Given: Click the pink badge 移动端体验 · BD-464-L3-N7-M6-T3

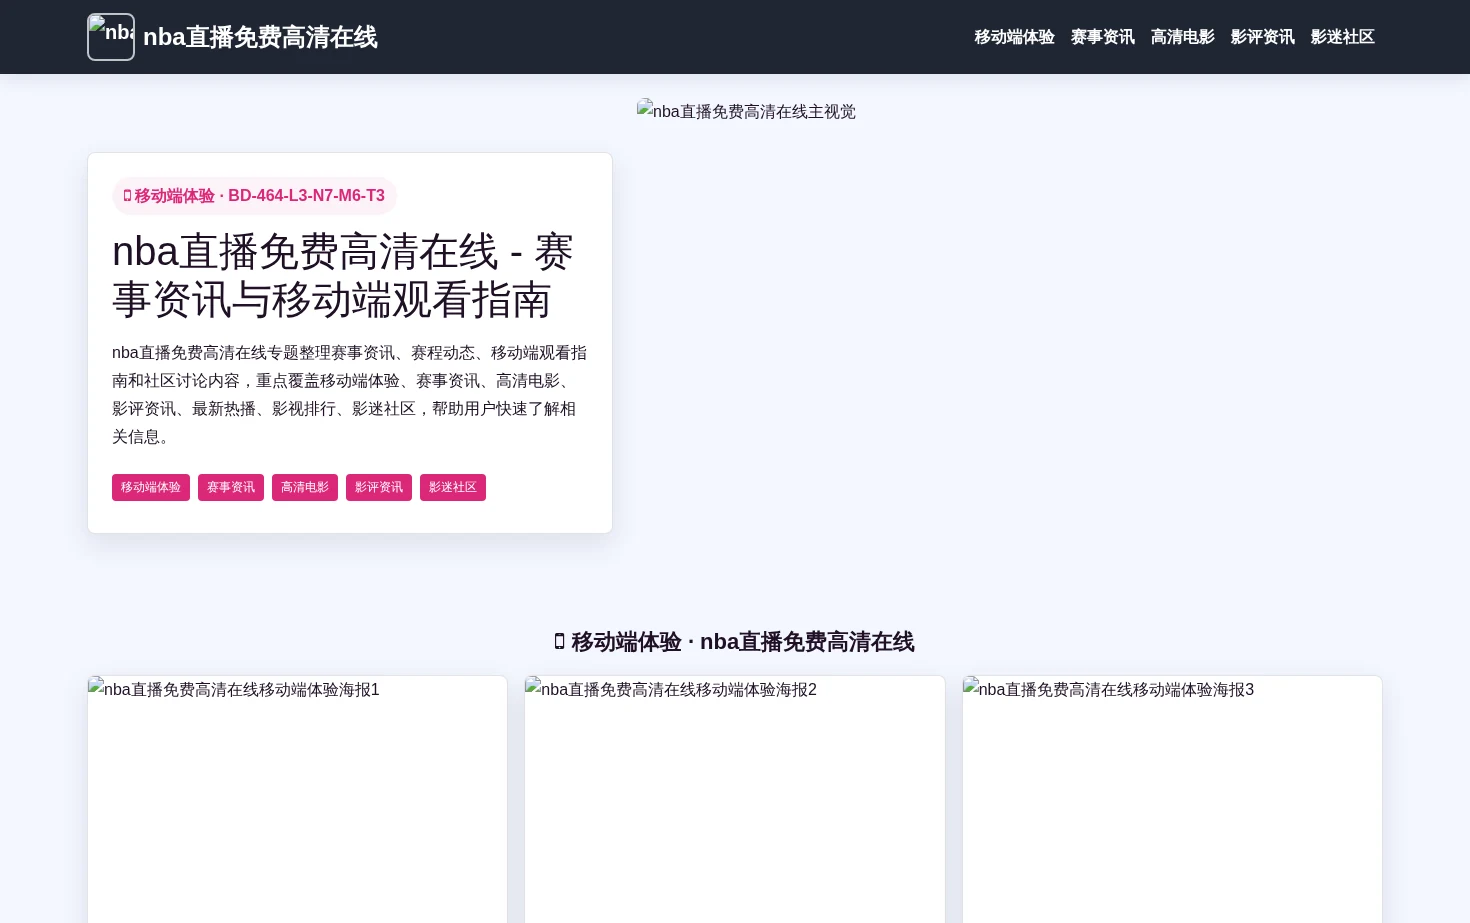Looking at the screenshot, I should click(x=254, y=196).
